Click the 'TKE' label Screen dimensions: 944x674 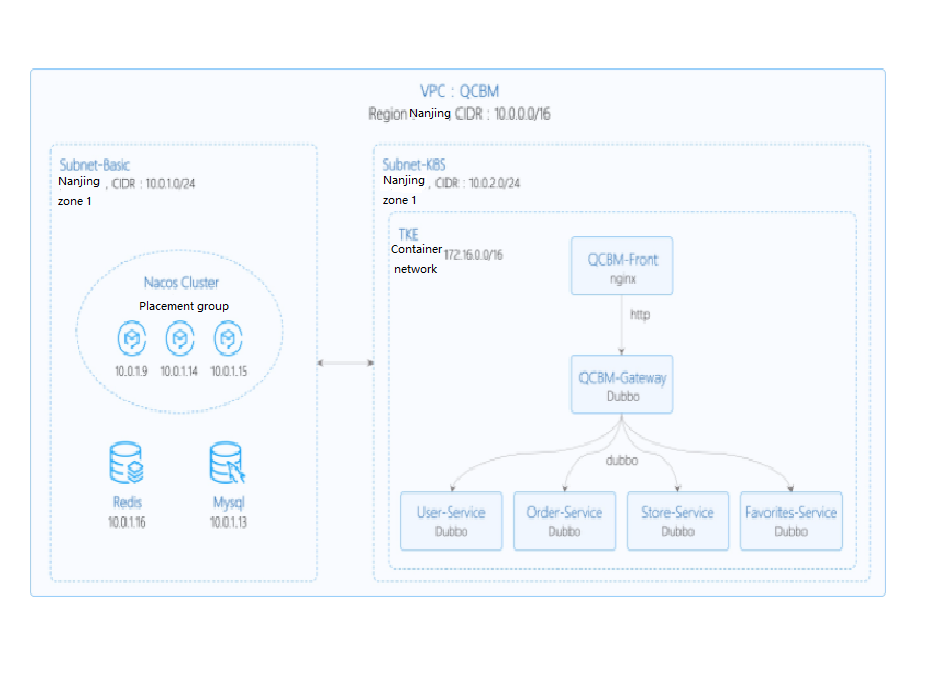click(x=408, y=235)
